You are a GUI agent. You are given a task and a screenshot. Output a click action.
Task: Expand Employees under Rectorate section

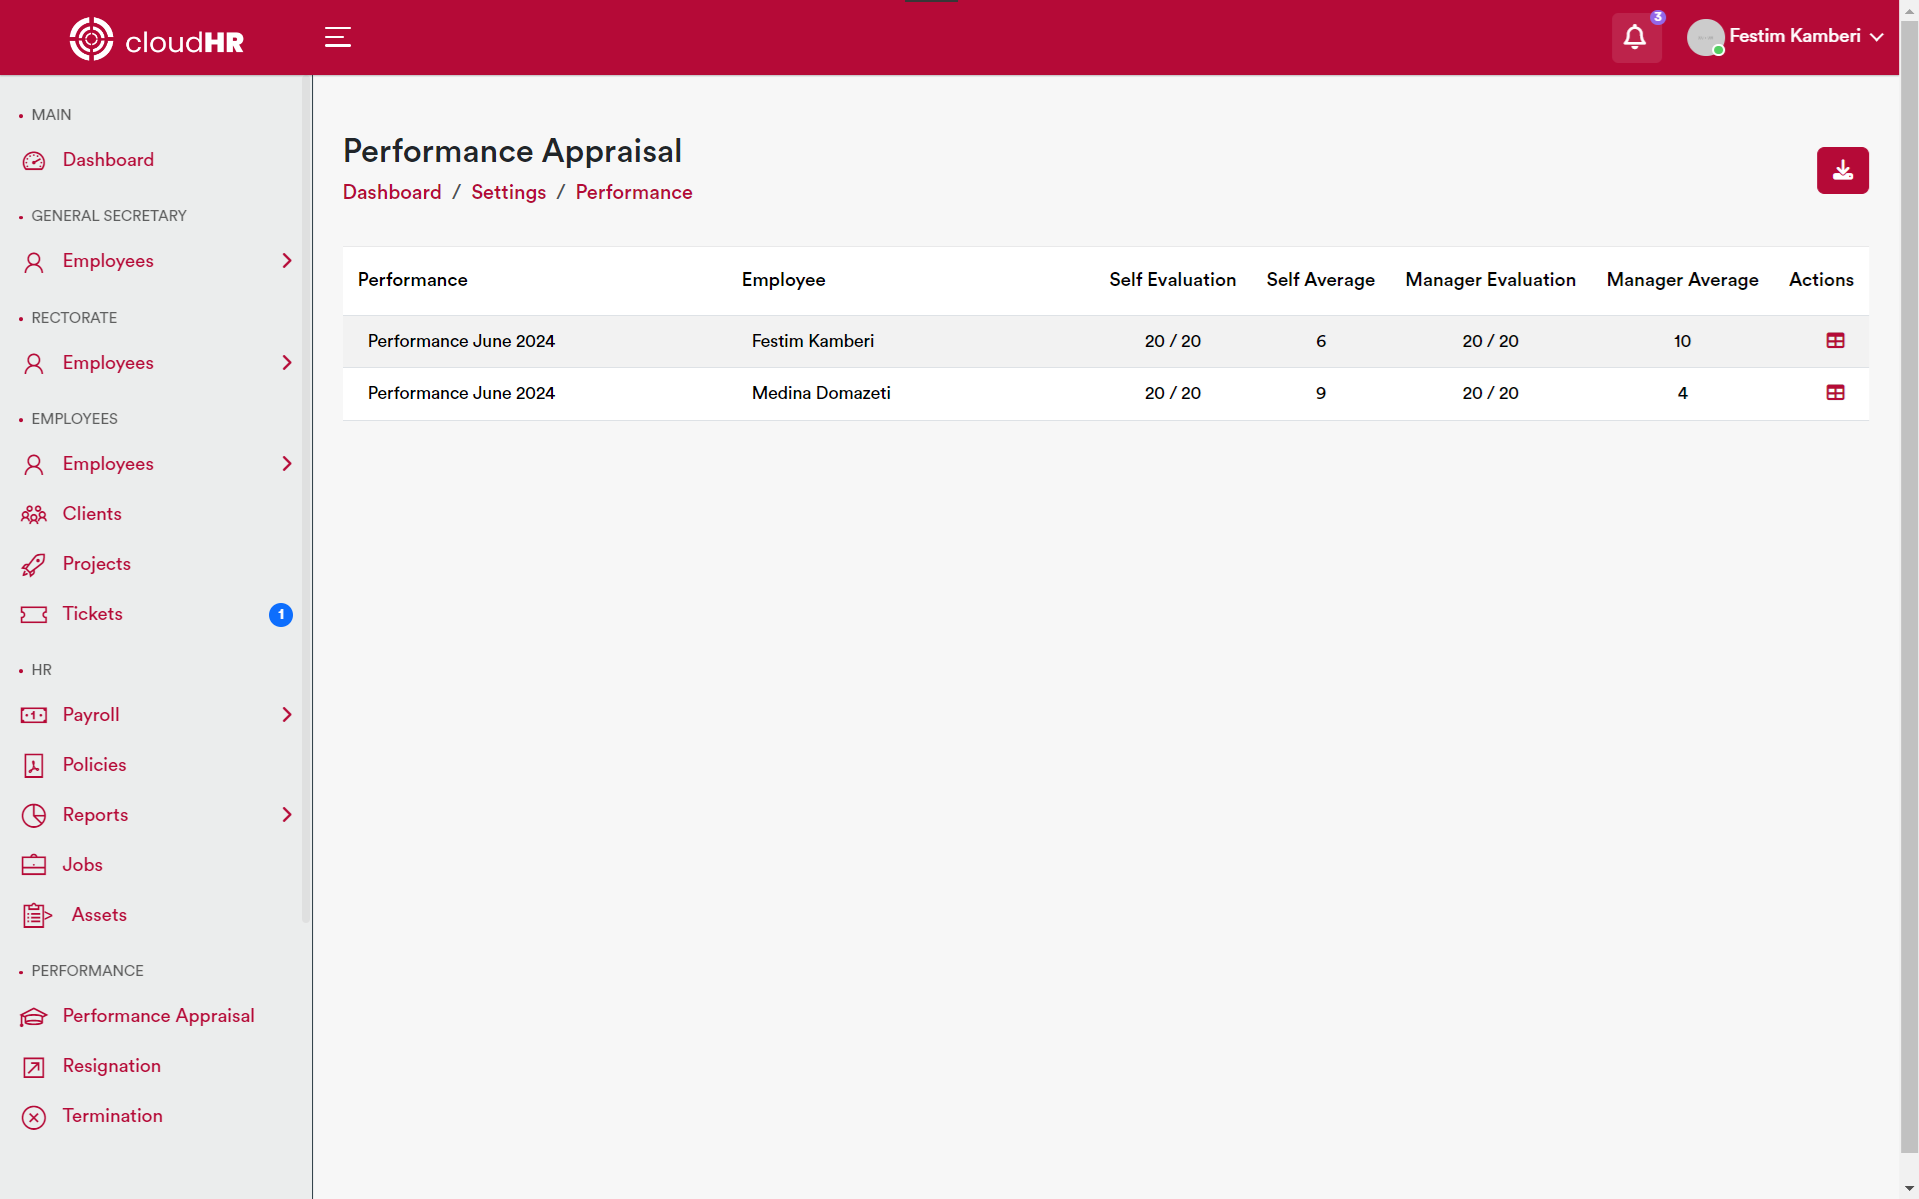click(x=286, y=363)
